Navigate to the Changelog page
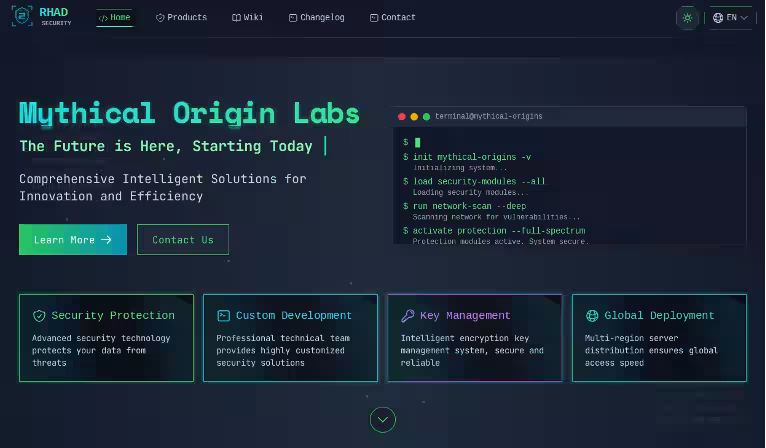Image resolution: width=766 pixels, height=448 pixels. pyautogui.click(x=316, y=18)
